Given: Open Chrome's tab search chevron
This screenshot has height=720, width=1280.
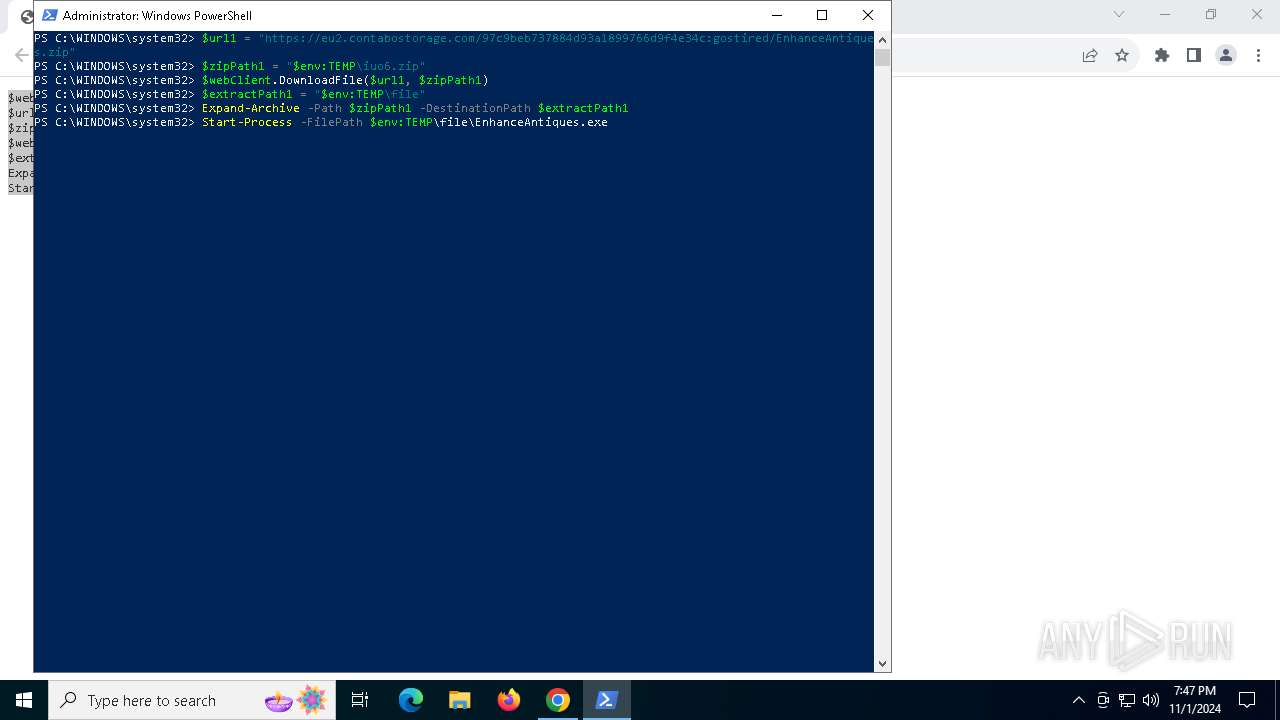Looking at the screenshot, I should coord(1119,14).
